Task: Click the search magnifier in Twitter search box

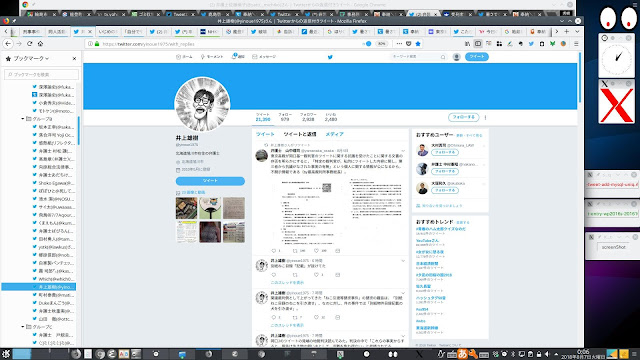Action: tap(443, 57)
